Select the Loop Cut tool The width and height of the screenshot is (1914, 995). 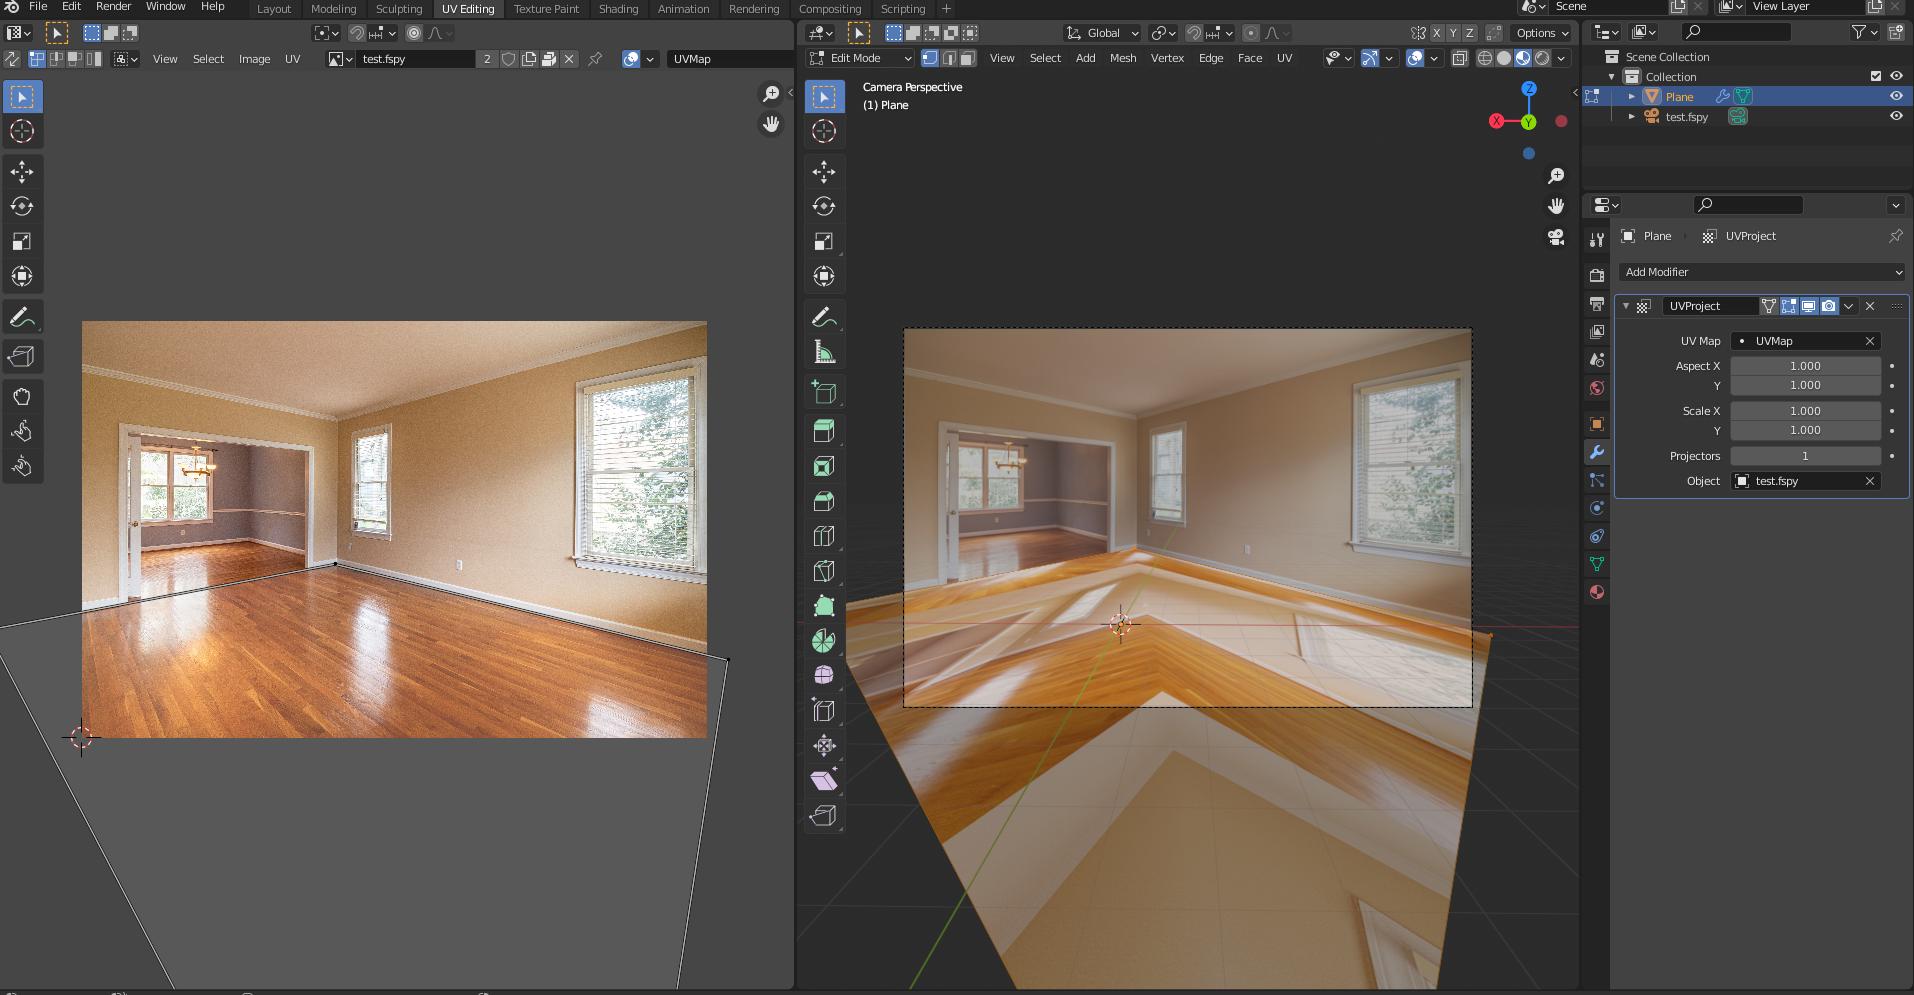824,536
